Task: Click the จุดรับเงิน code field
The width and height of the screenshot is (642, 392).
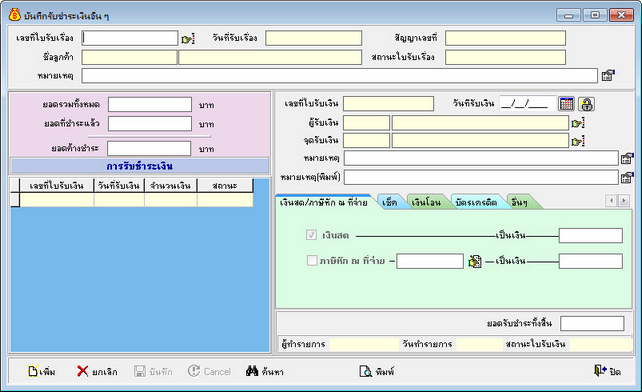Action: [366, 141]
